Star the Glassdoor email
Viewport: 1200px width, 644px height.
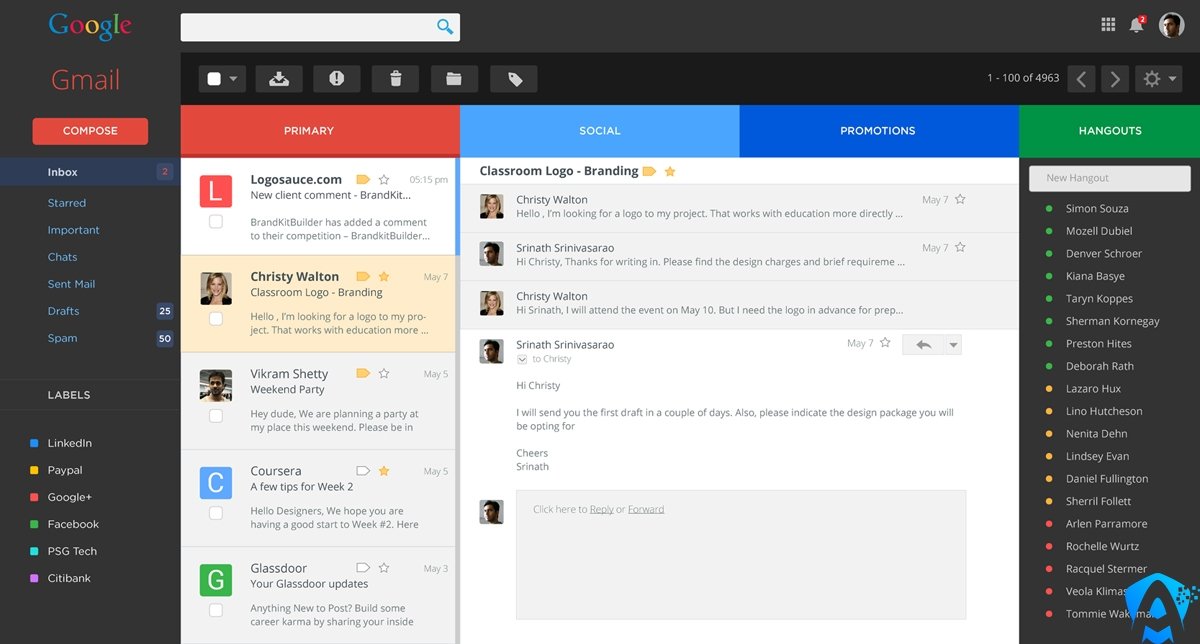click(384, 568)
